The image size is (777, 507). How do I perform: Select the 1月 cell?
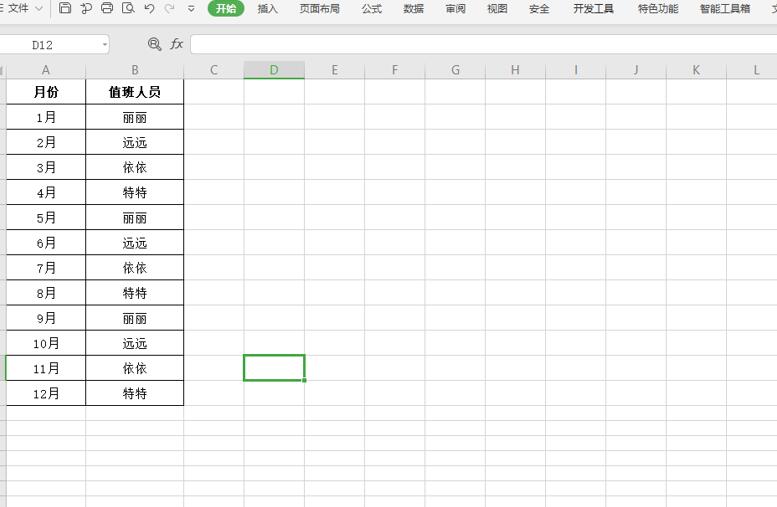(46, 117)
